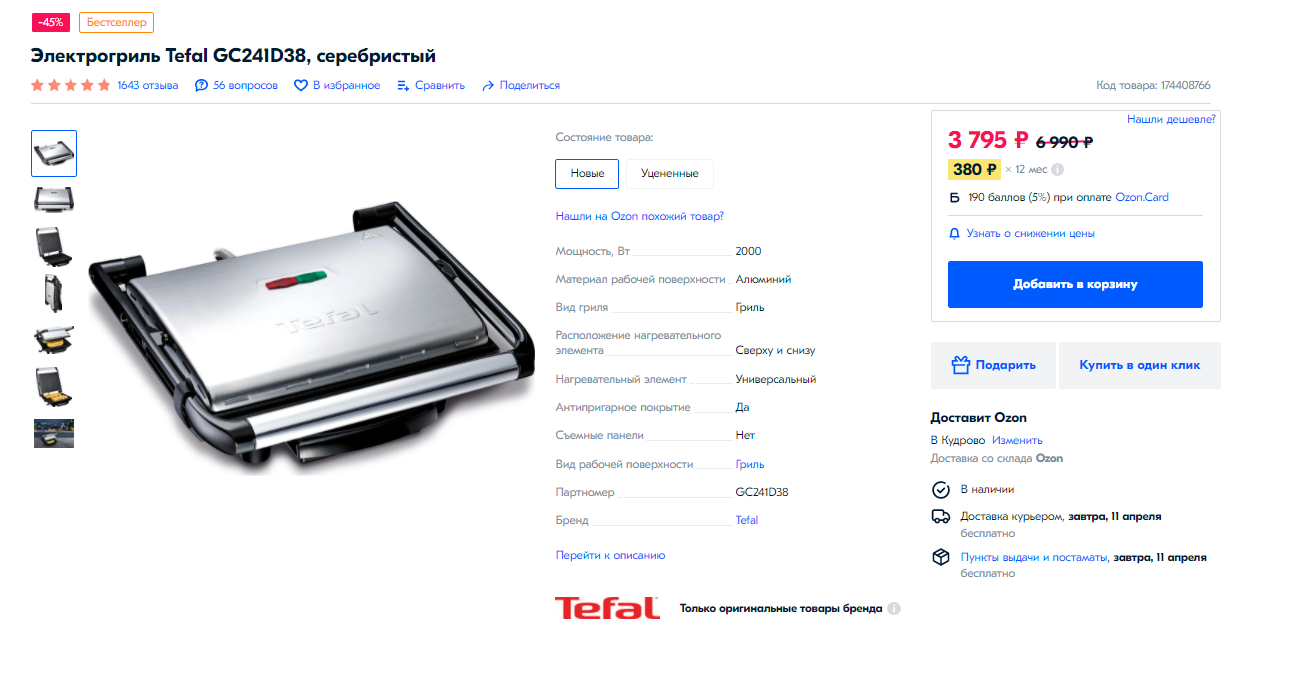Click the bell icon for price drop alerts
The height and width of the screenshot is (680, 1315).
tap(954, 233)
